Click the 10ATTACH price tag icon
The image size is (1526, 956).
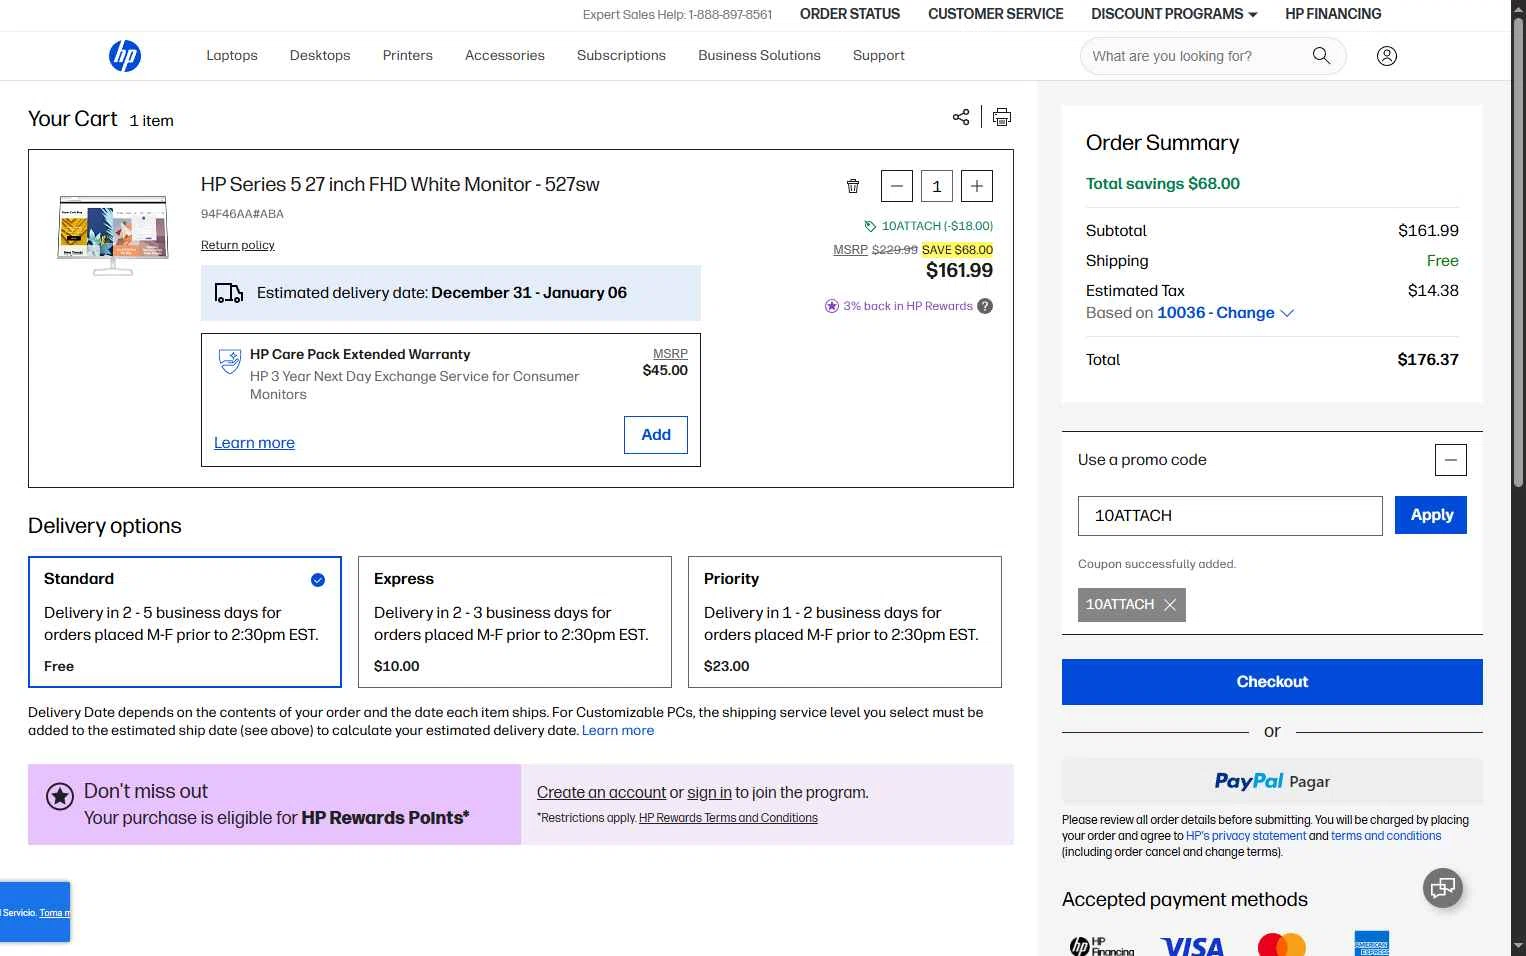(x=870, y=226)
